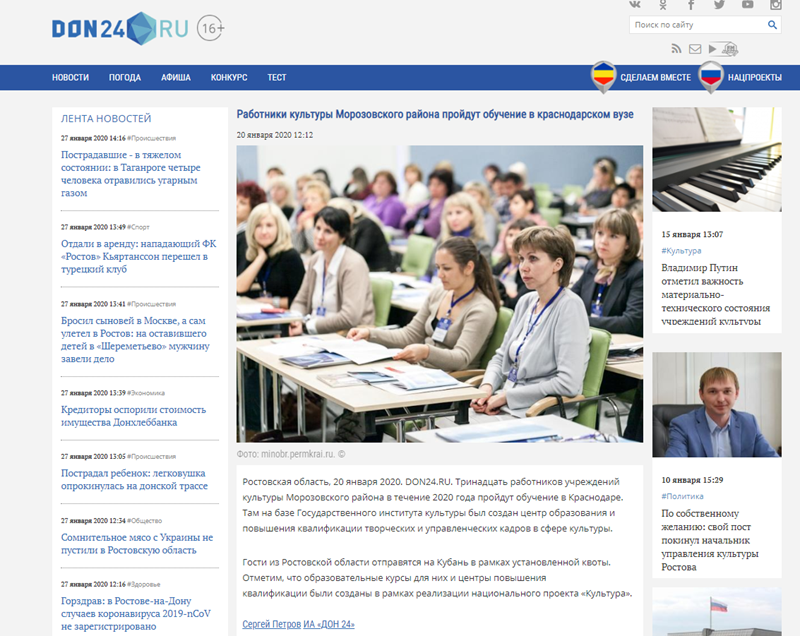Click the Rostov flag pin icon
The height and width of the screenshot is (636, 800).
point(603,77)
